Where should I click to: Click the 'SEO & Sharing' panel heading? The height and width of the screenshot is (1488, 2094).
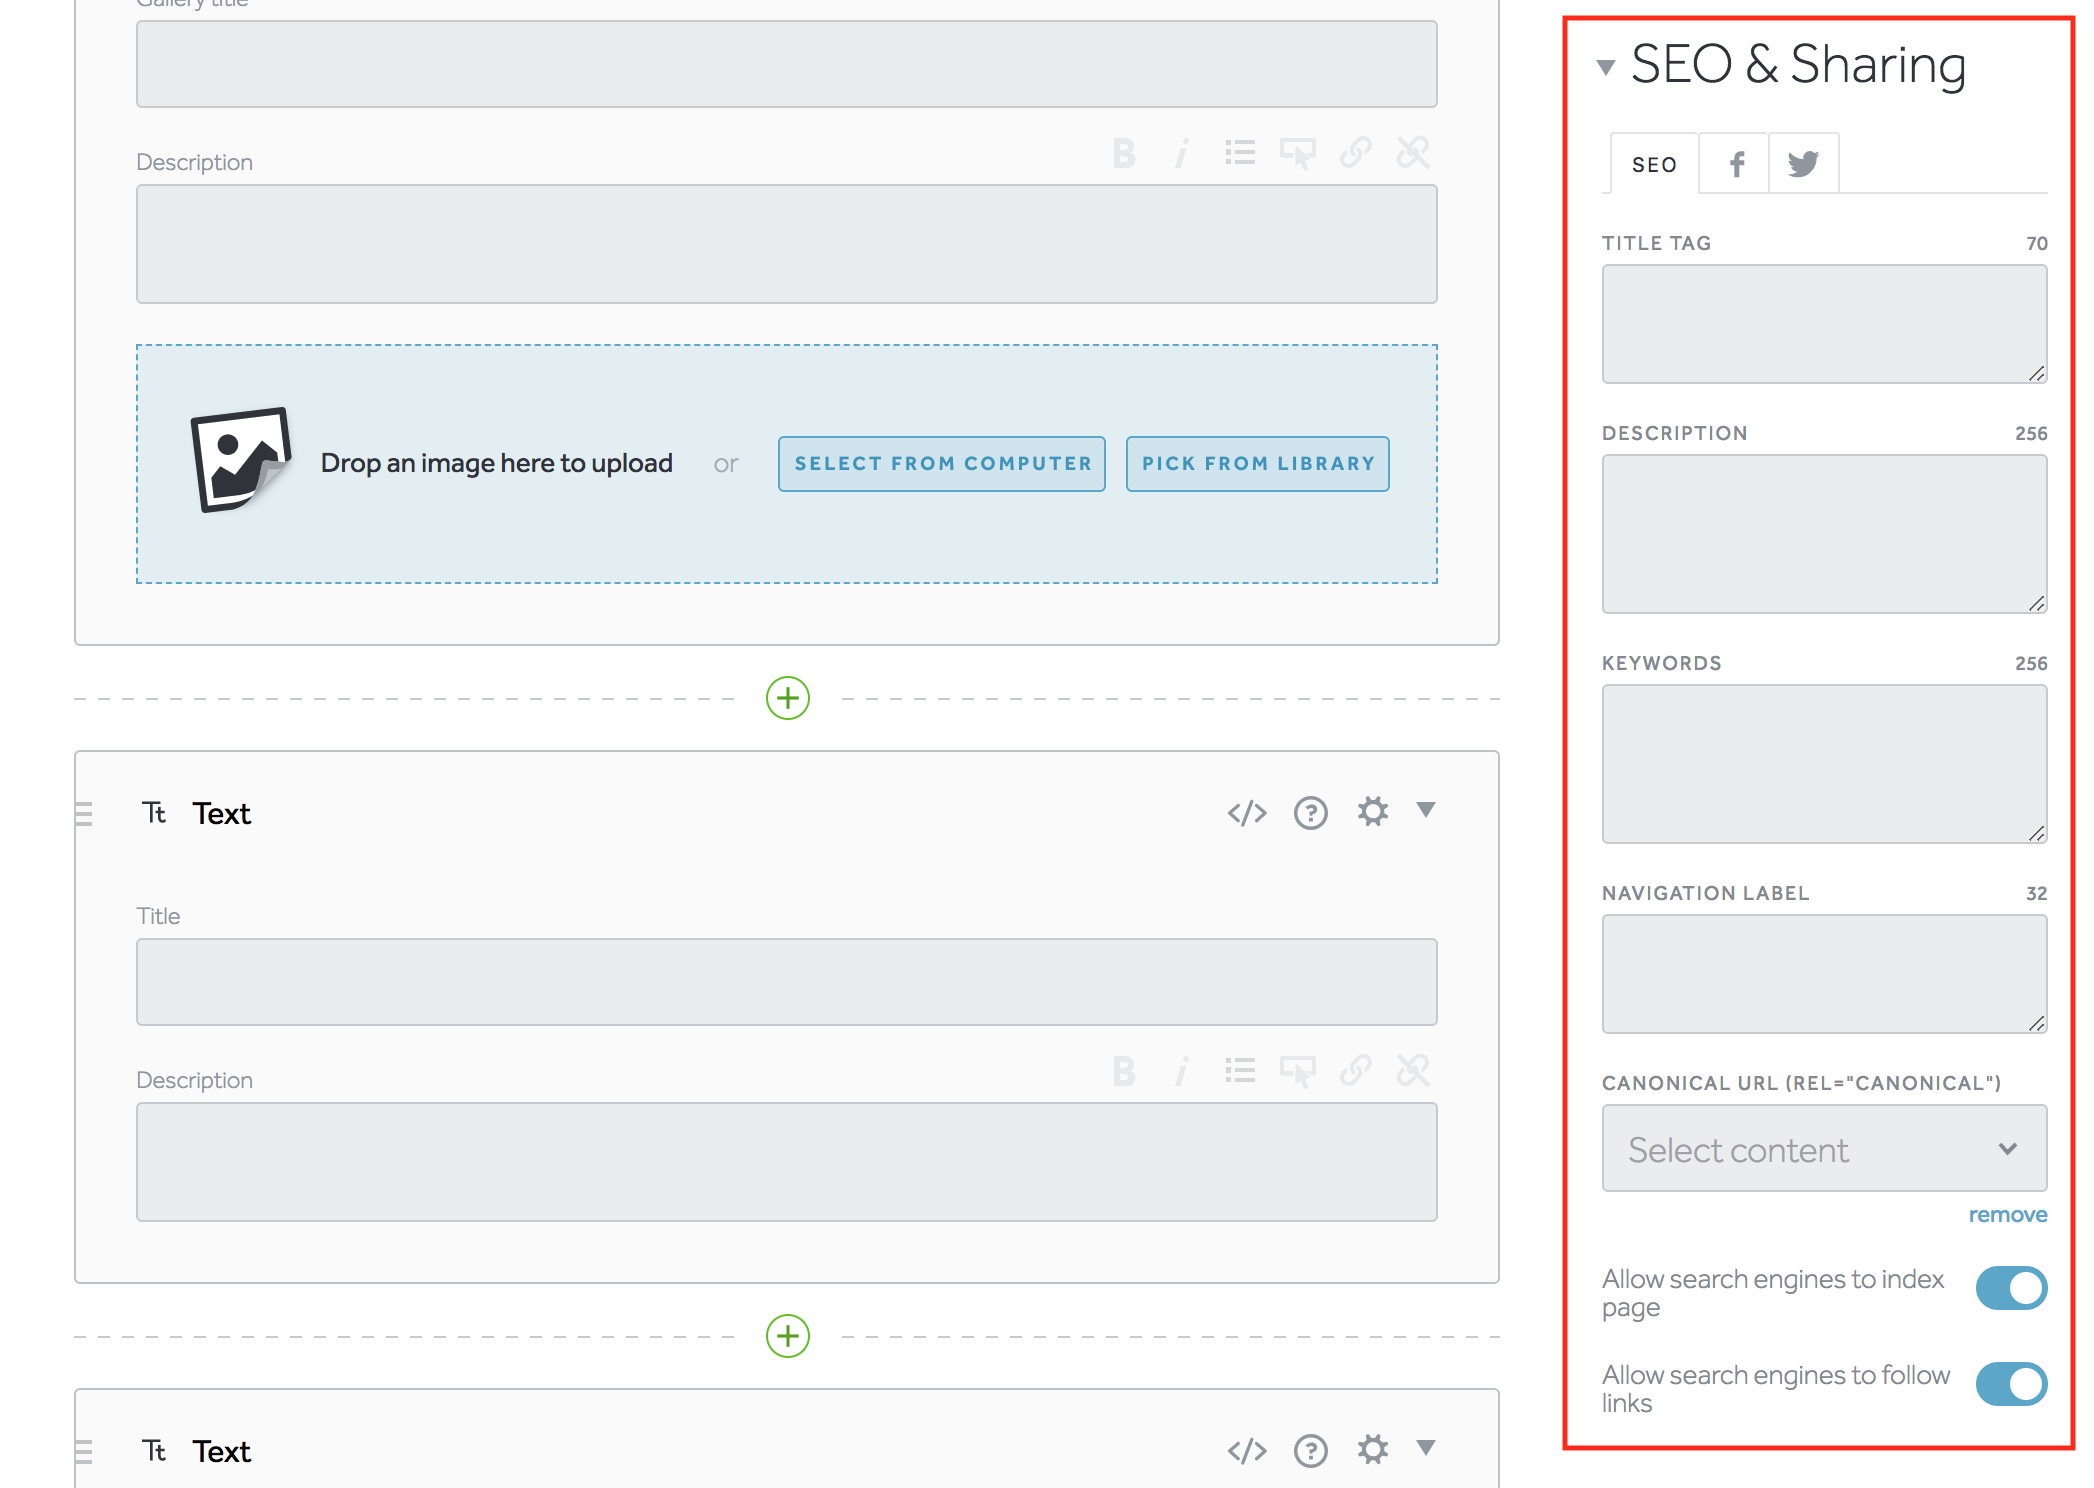point(1798,64)
